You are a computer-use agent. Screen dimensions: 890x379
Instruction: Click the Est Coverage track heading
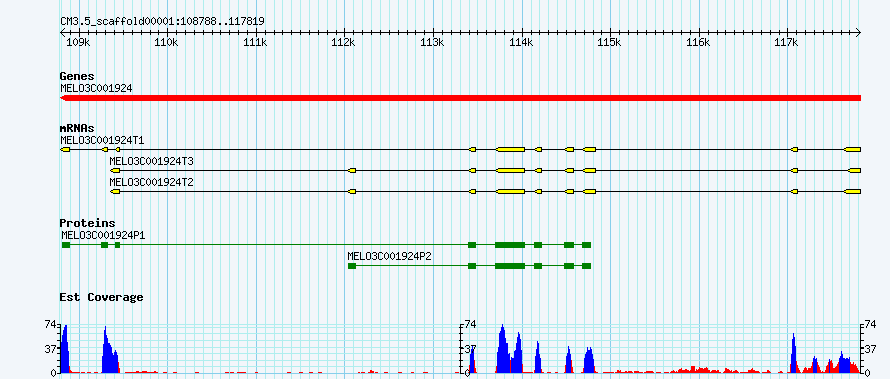tap(101, 297)
